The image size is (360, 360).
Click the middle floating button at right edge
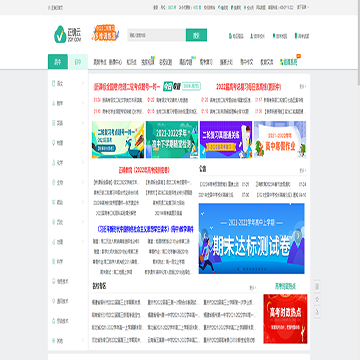(x=317, y=299)
